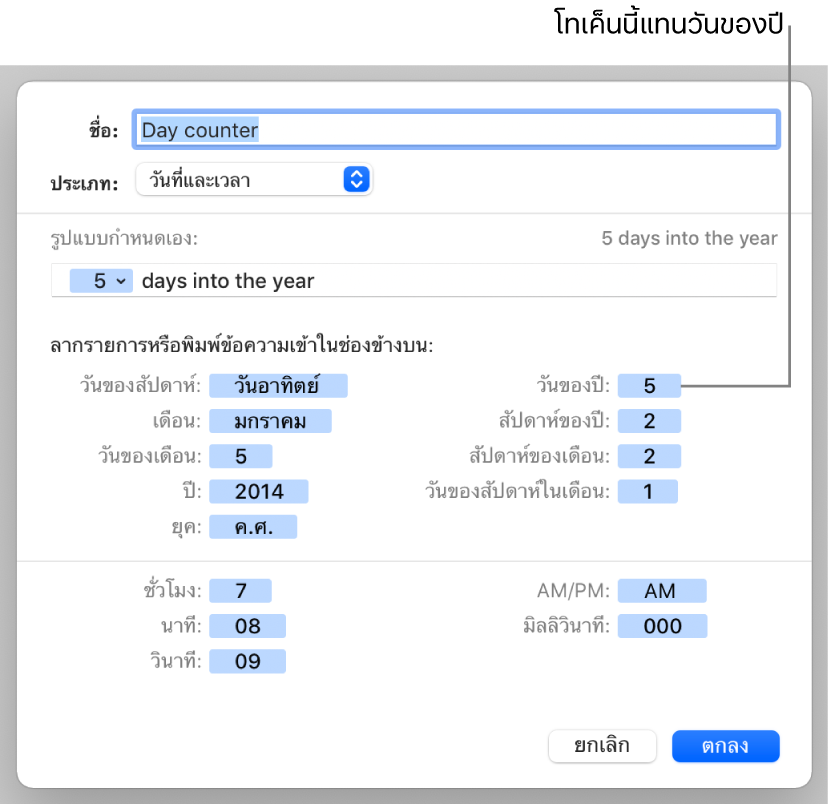Viewport: 828px width, 804px height.
Task: Select the สัปดาห์ของเดือน week of month token
Action: (x=650, y=456)
